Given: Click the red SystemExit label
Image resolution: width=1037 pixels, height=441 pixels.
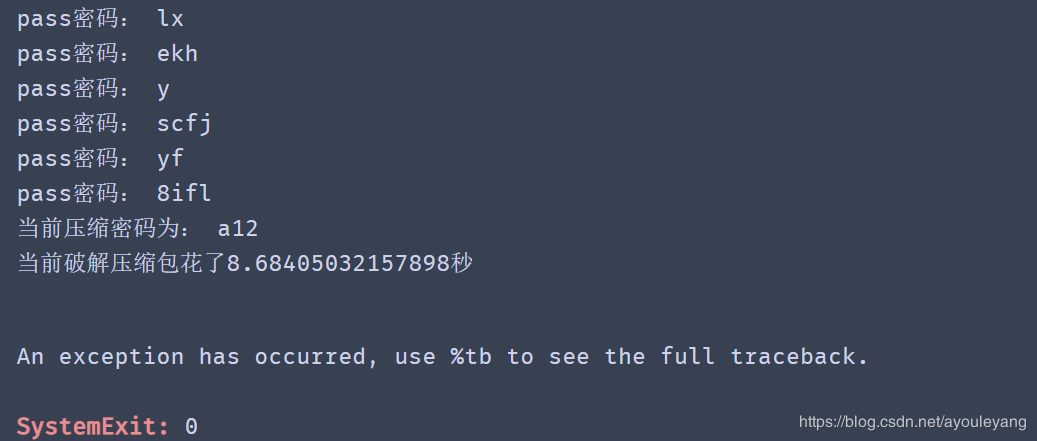Looking at the screenshot, I should point(93,426).
